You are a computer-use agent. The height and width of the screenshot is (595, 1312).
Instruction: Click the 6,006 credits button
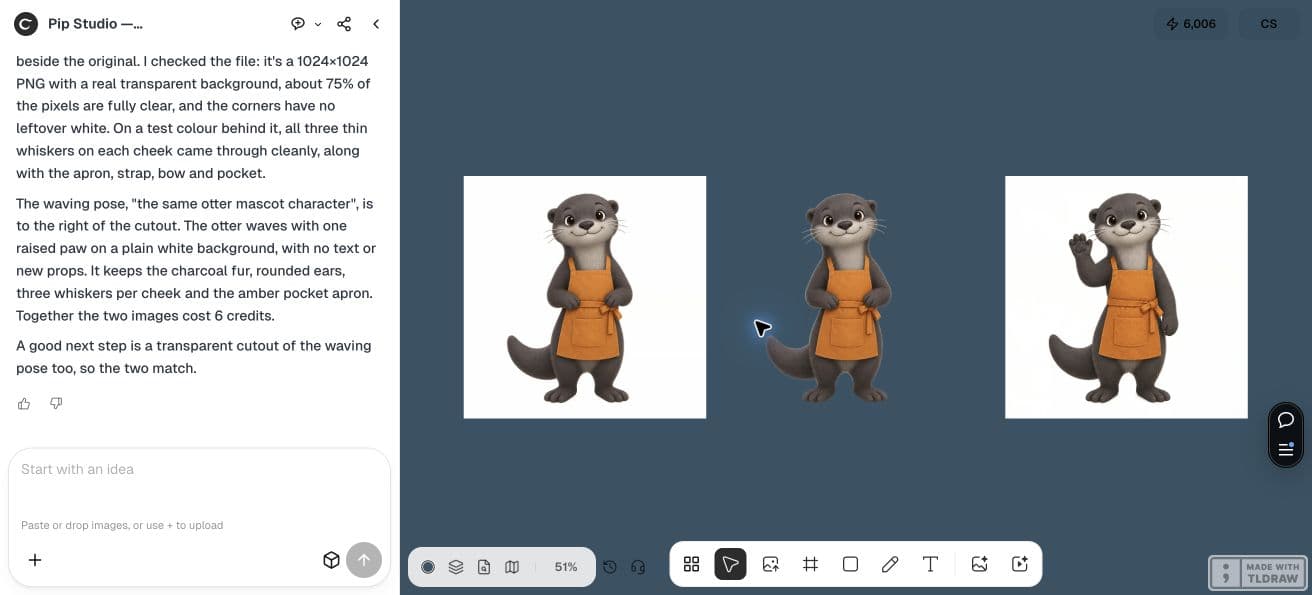point(1191,24)
